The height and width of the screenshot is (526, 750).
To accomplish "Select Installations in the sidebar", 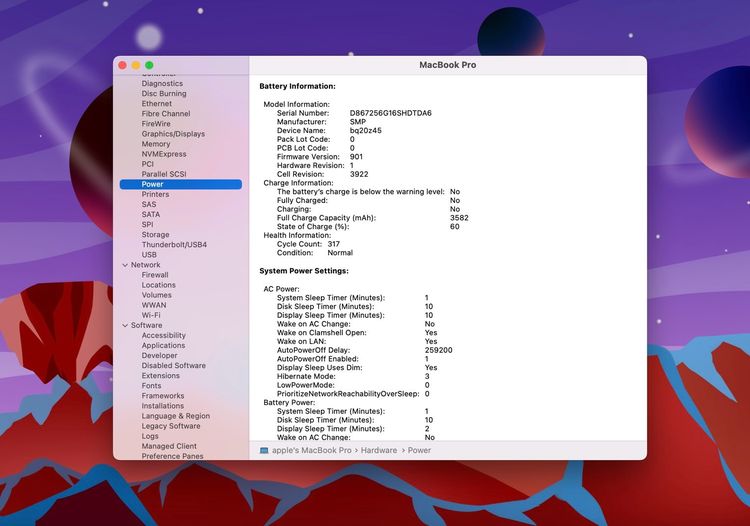I will (163, 405).
